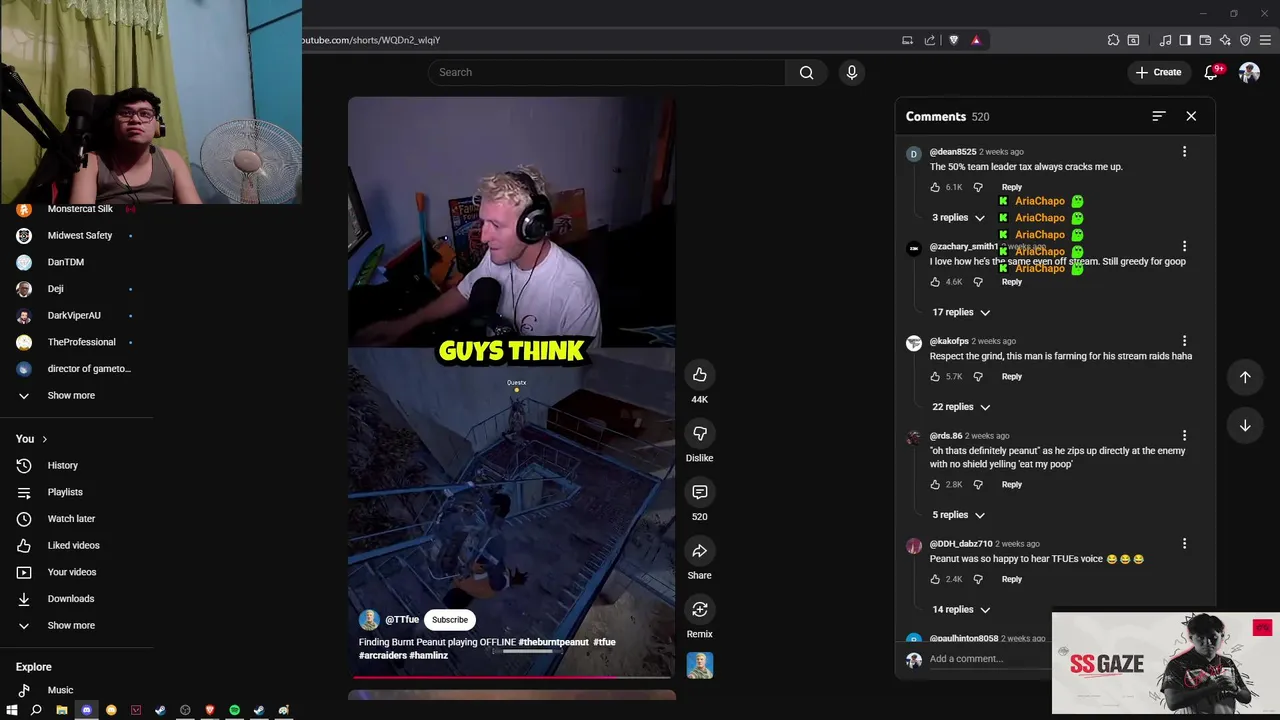
Task: Expand the 22 replies thread
Action: tap(961, 407)
